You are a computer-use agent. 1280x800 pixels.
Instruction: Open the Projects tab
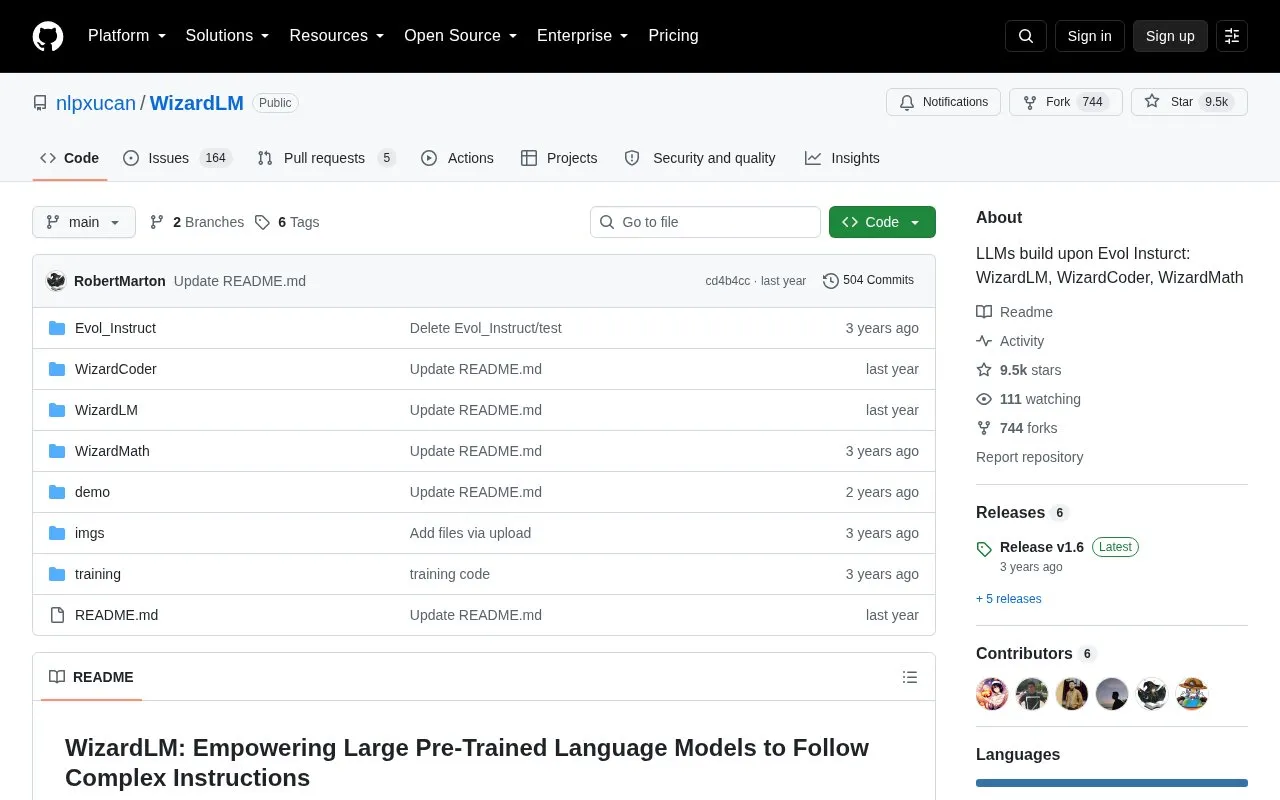(x=559, y=158)
